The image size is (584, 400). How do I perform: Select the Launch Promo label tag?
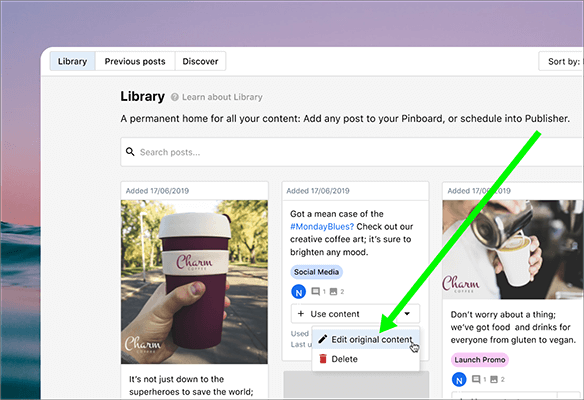pos(480,360)
